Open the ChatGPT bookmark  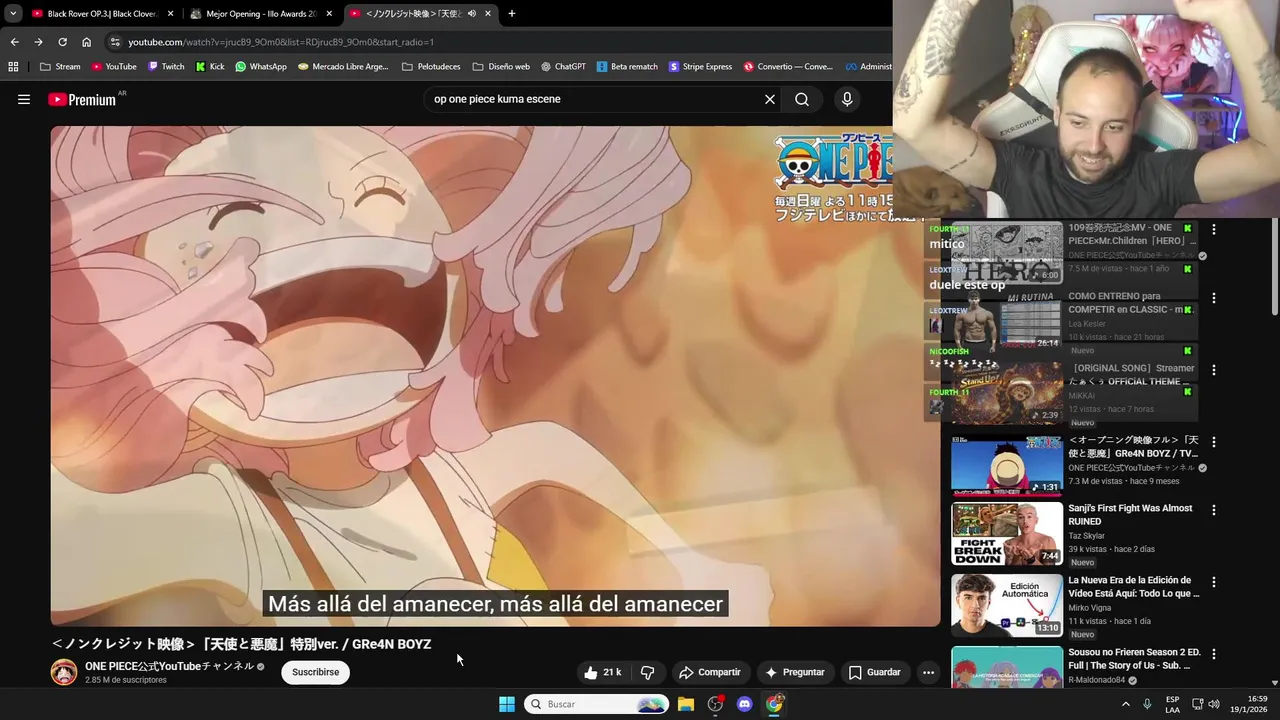[x=563, y=67]
